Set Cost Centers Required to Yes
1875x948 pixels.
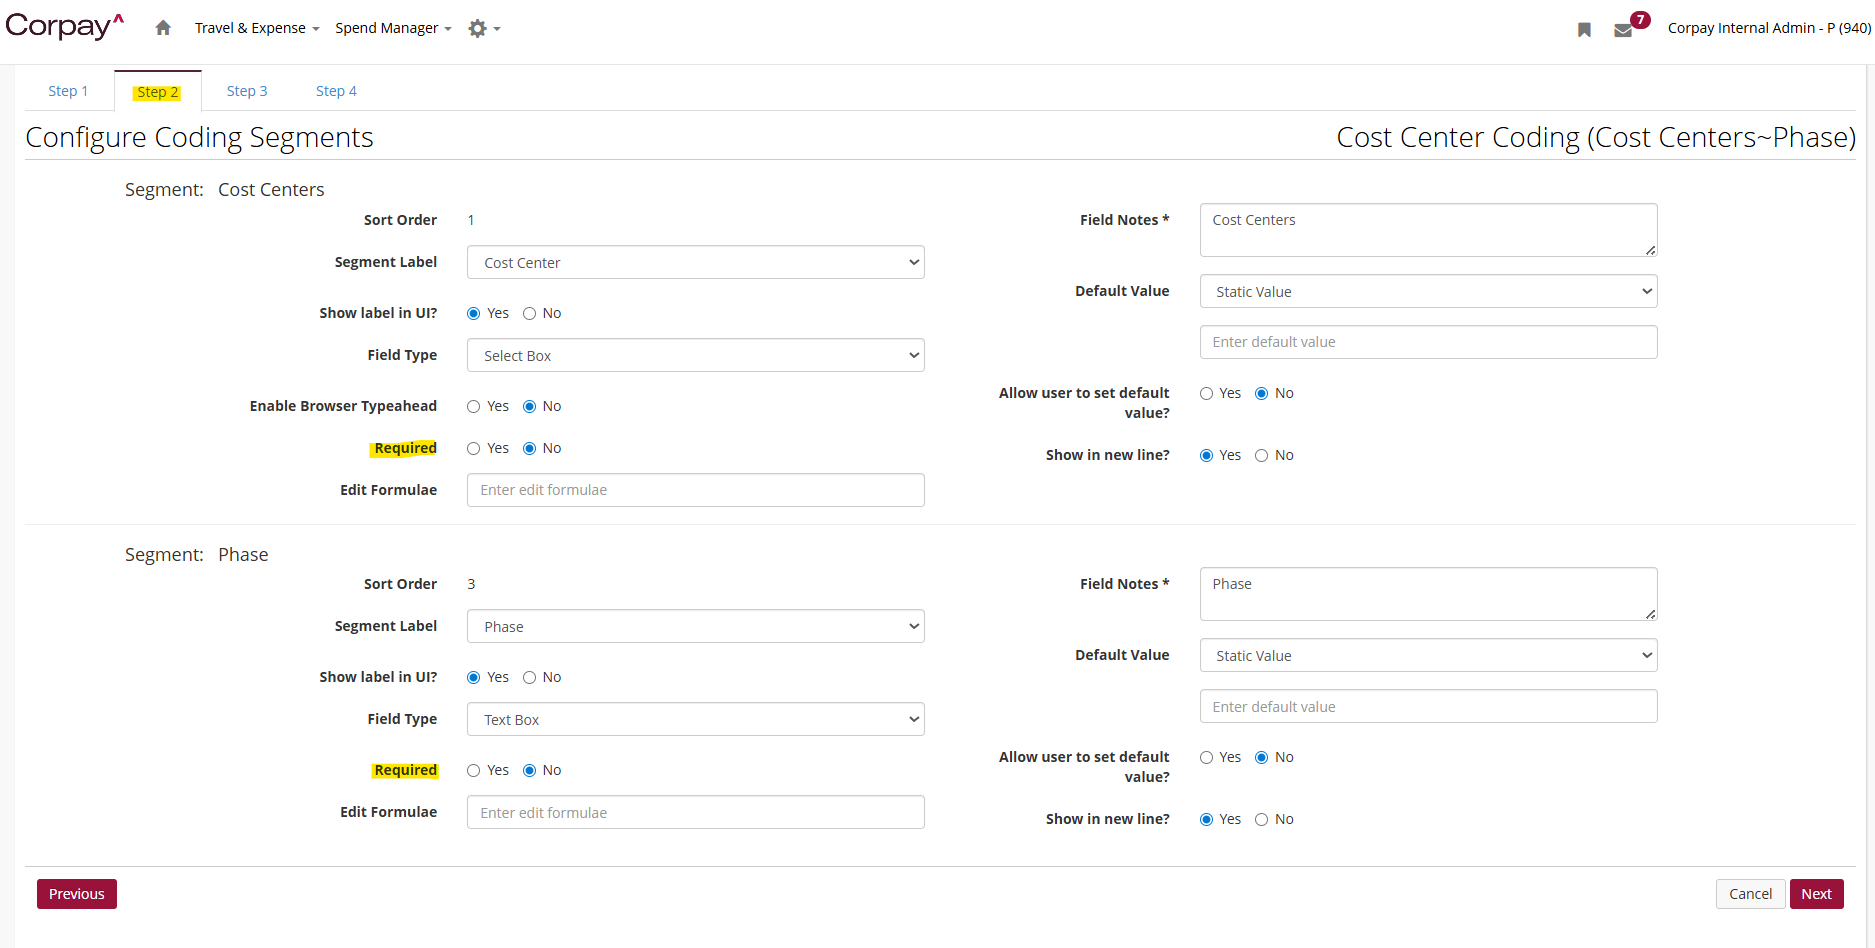coord(474,449)
